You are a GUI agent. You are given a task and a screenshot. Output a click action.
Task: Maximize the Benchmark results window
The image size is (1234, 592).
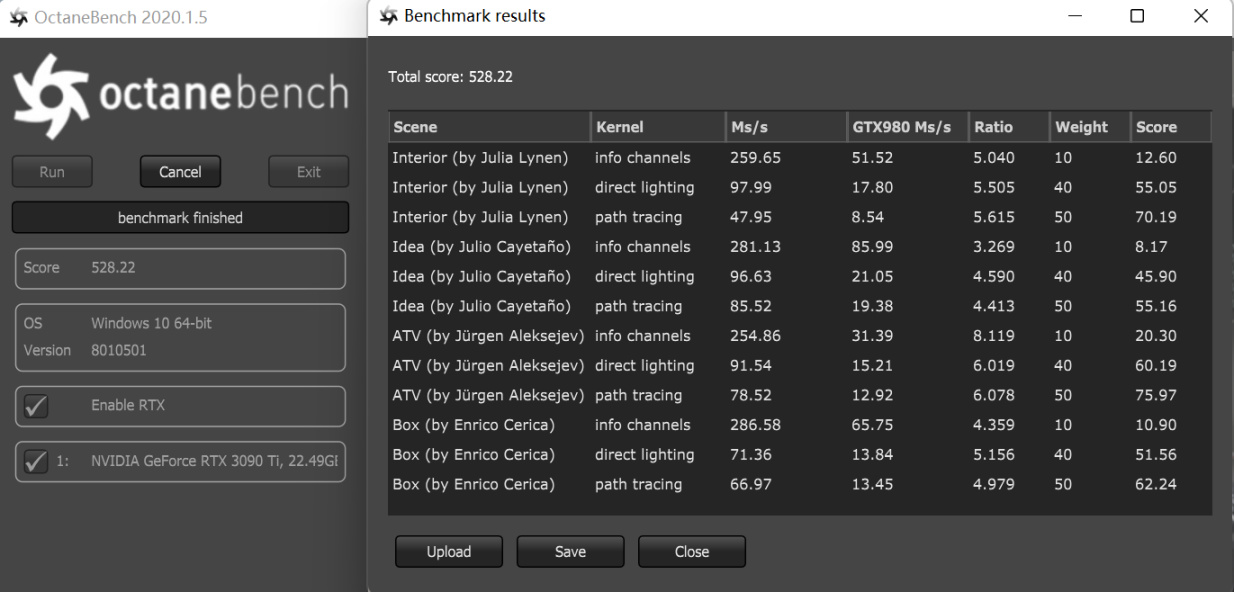1137,17
